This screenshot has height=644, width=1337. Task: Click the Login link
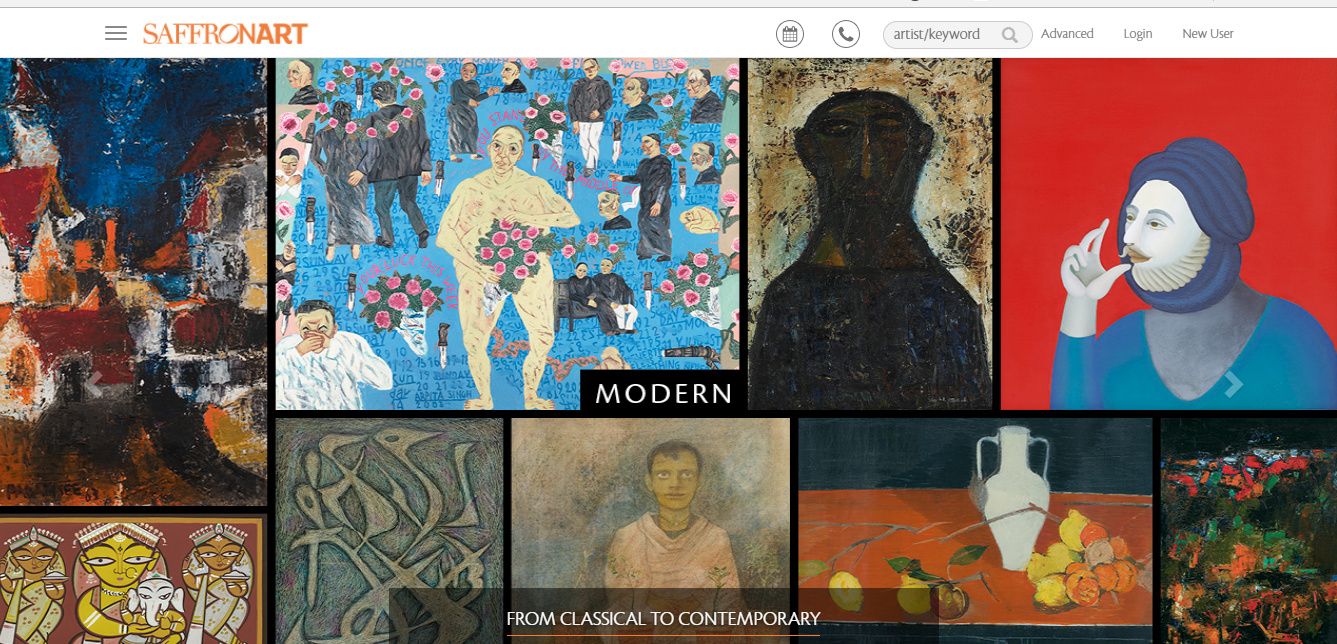1138,34
